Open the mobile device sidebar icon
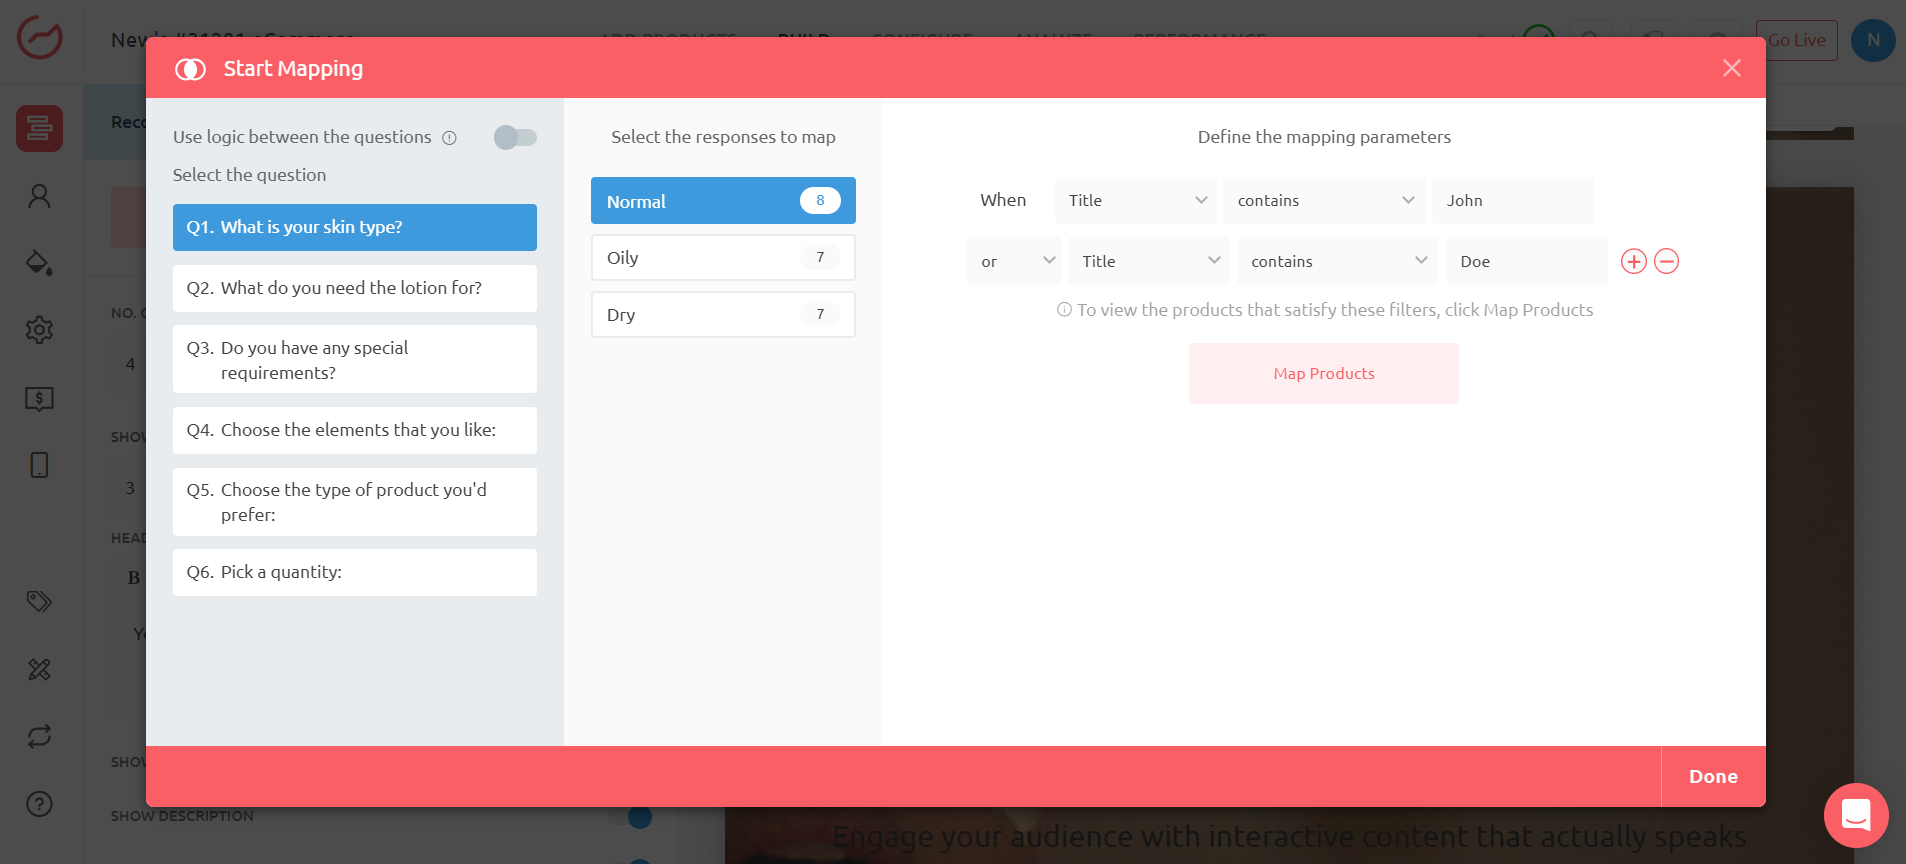Image resolution: width=1906 pixels, height=864 pixels. click(39, 465)
